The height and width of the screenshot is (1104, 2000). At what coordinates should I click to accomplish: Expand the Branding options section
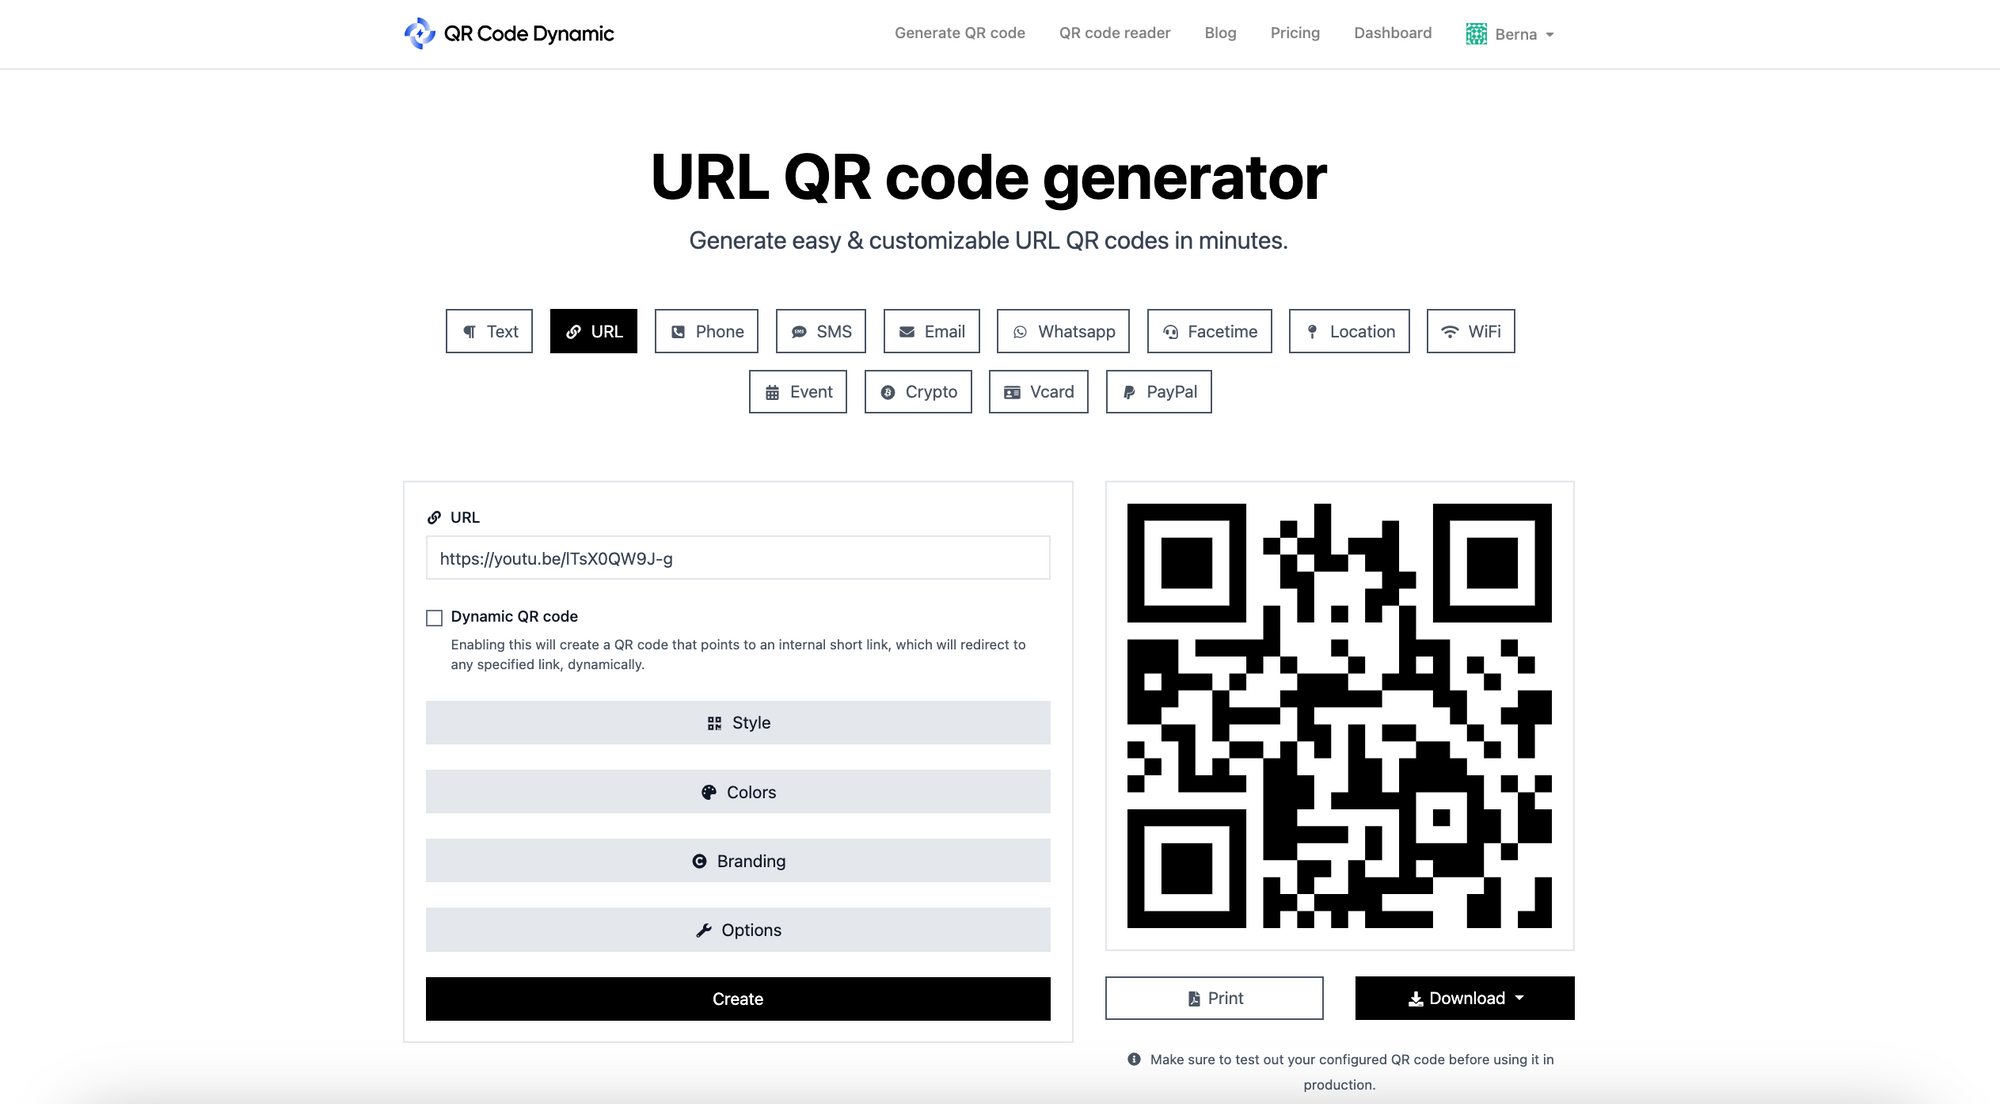tap(737, 861)
